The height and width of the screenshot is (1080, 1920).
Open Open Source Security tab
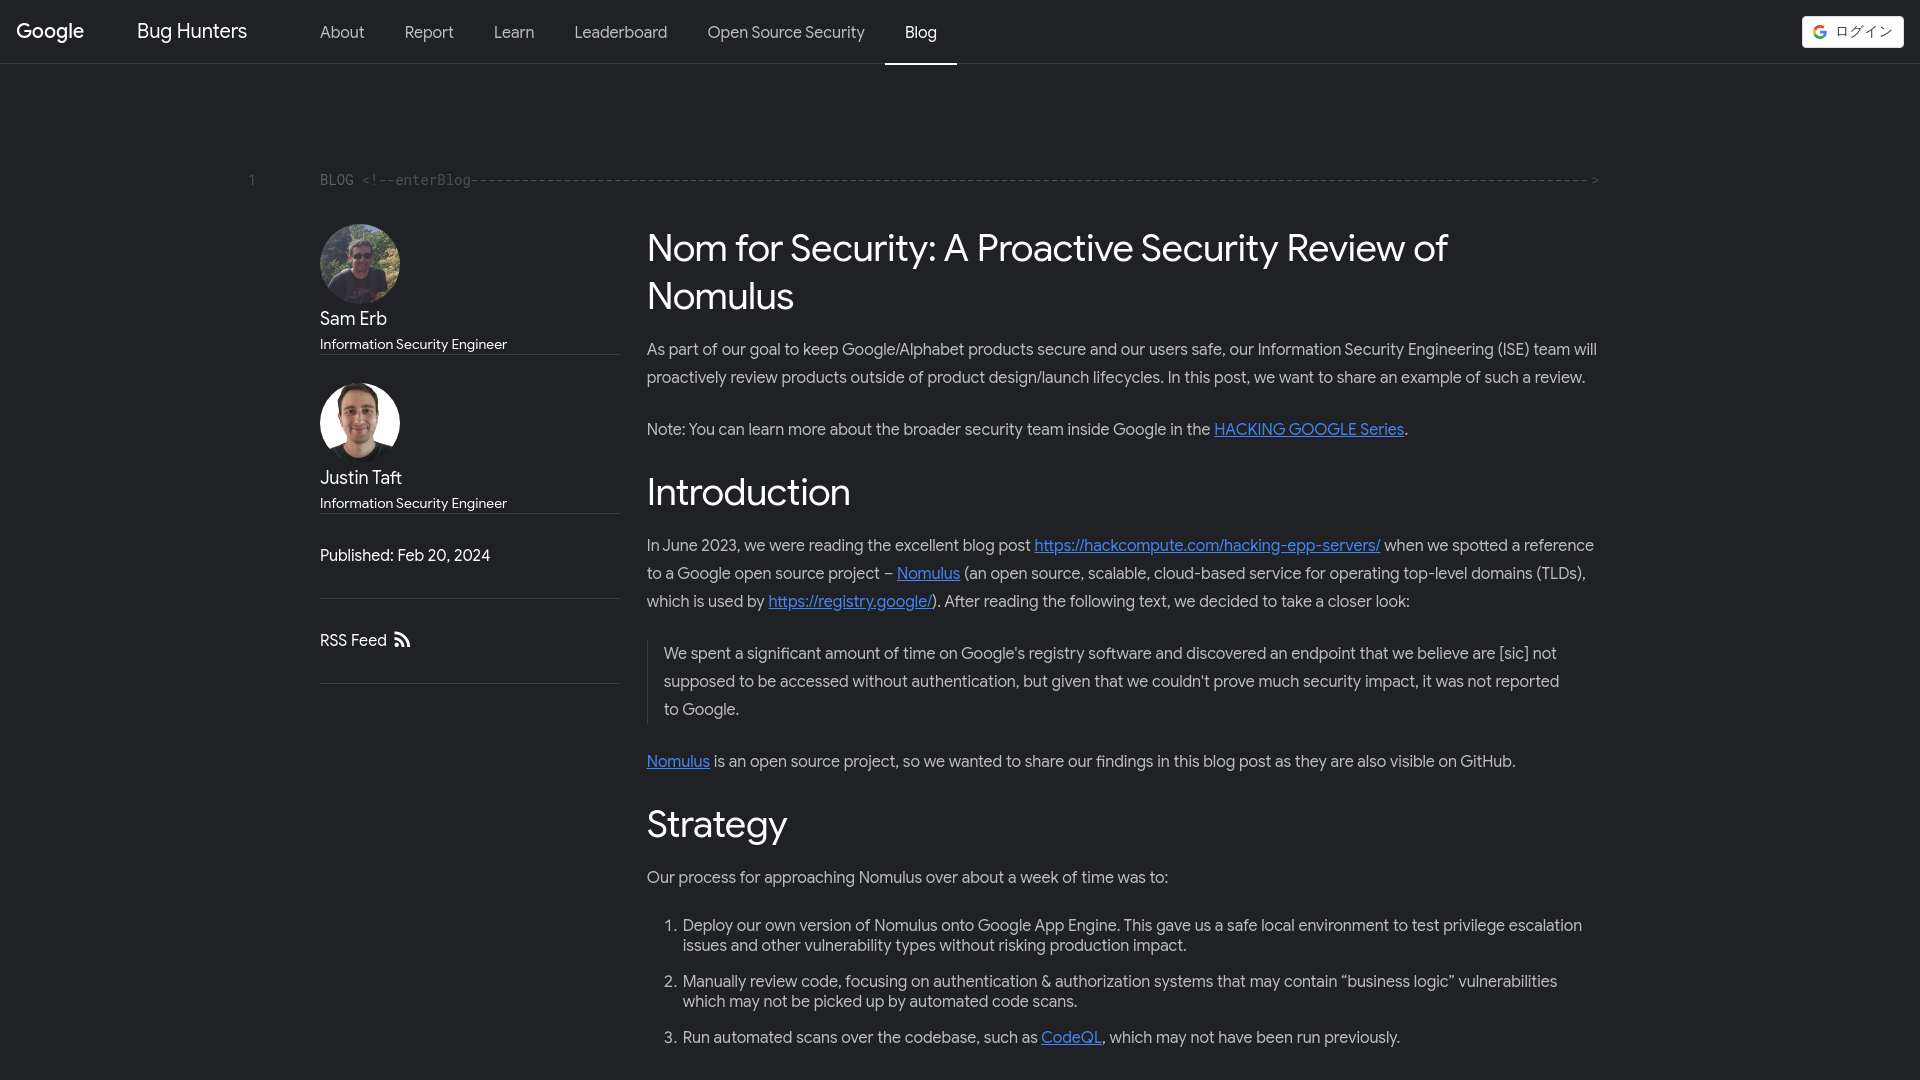786,32
